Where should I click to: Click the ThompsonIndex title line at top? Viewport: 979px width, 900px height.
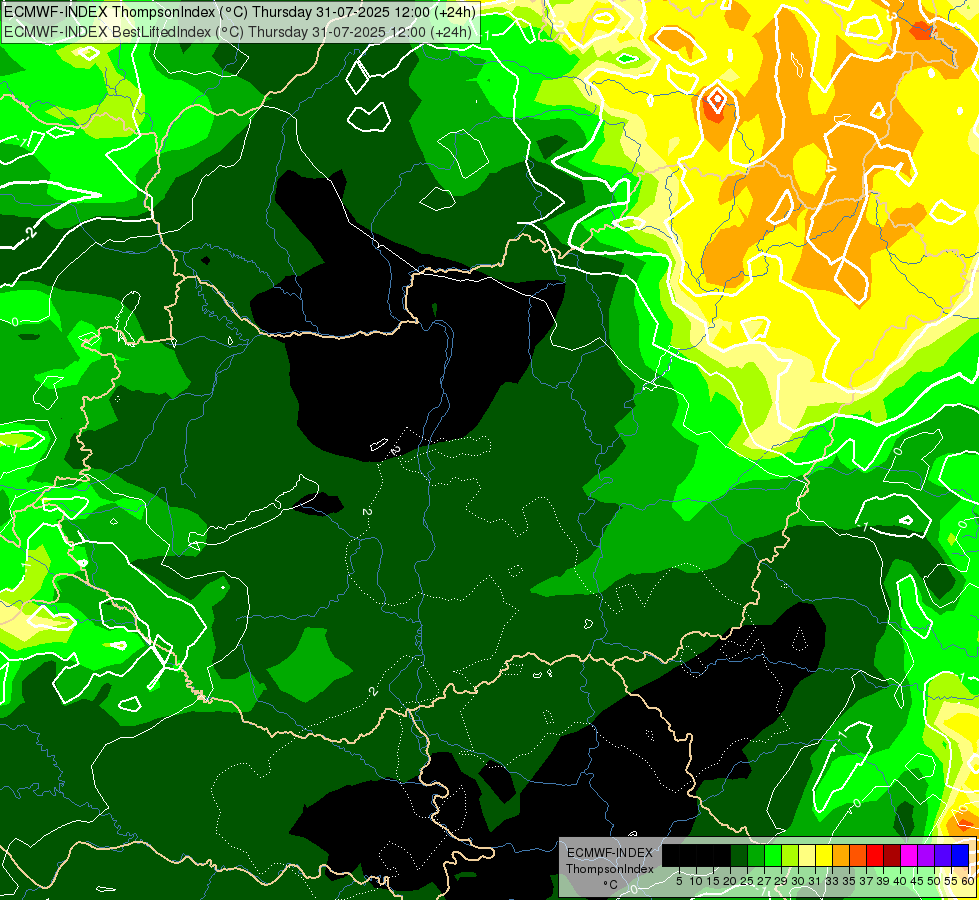coord(240,11)
